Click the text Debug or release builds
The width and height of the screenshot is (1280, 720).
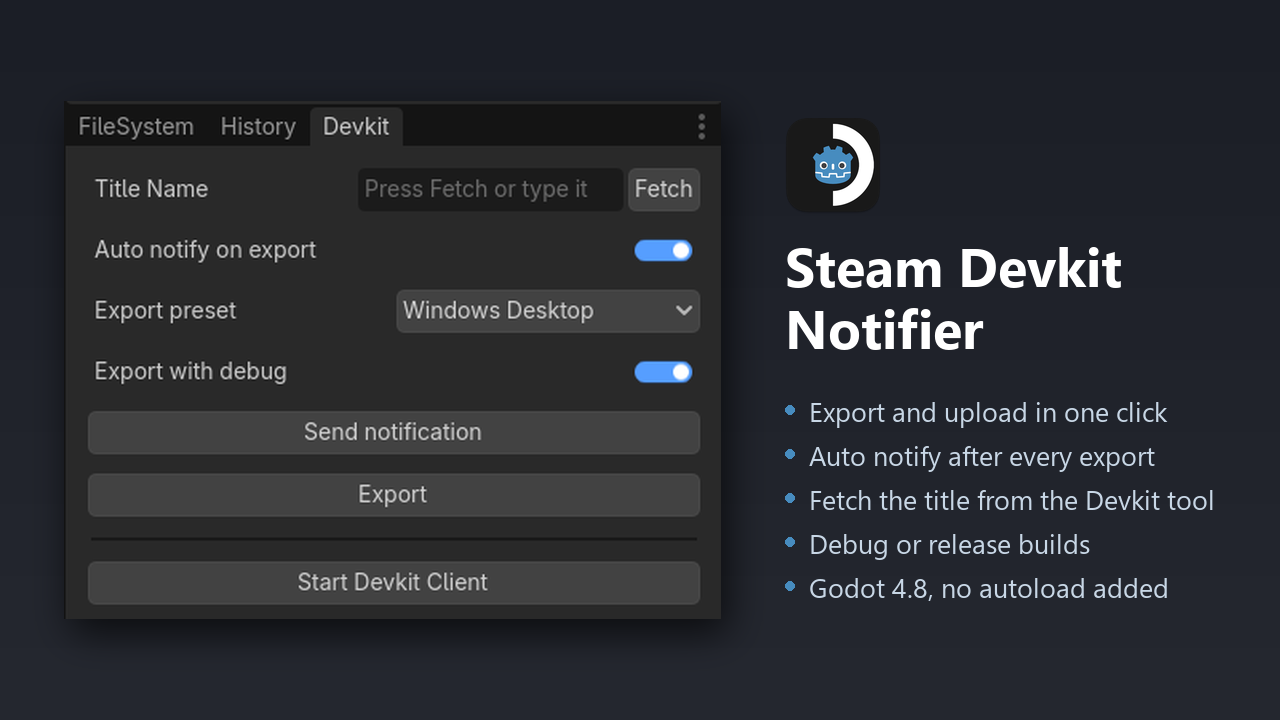tap(950, 545)
